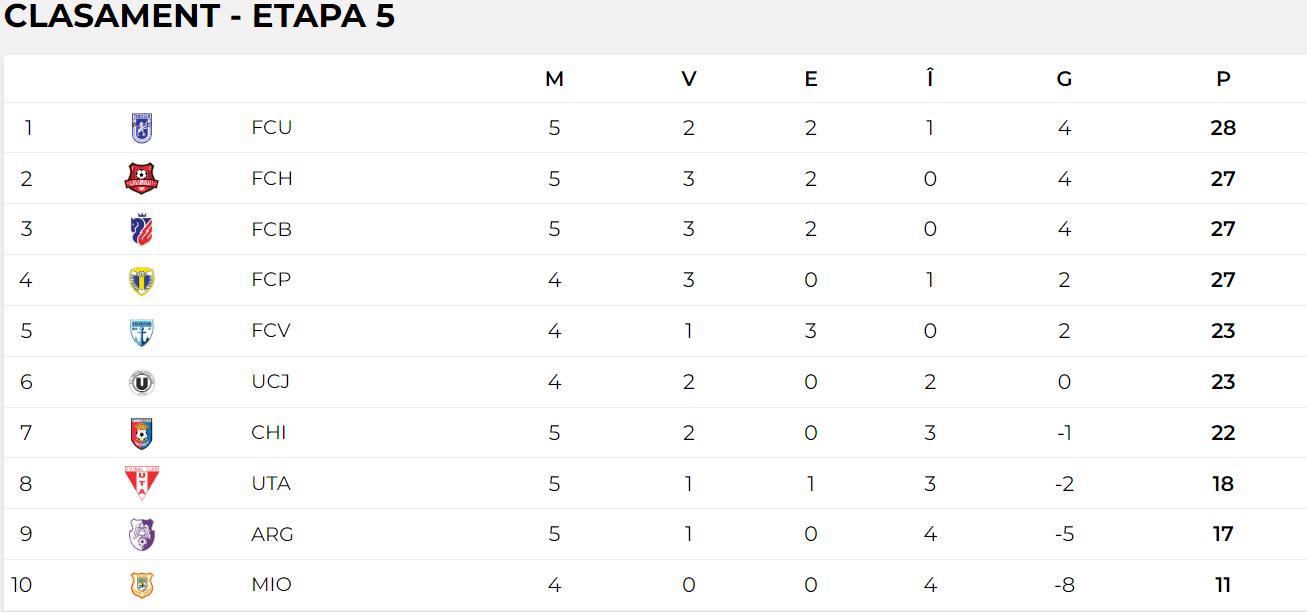Open the FCU team name link
This screenshot has height=612, width=1307.
click(271, 128)
